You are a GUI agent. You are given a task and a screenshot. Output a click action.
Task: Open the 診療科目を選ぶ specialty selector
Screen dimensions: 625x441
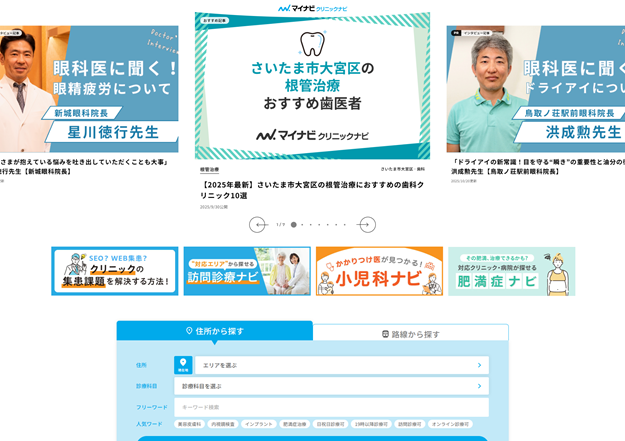click(331, 386)
